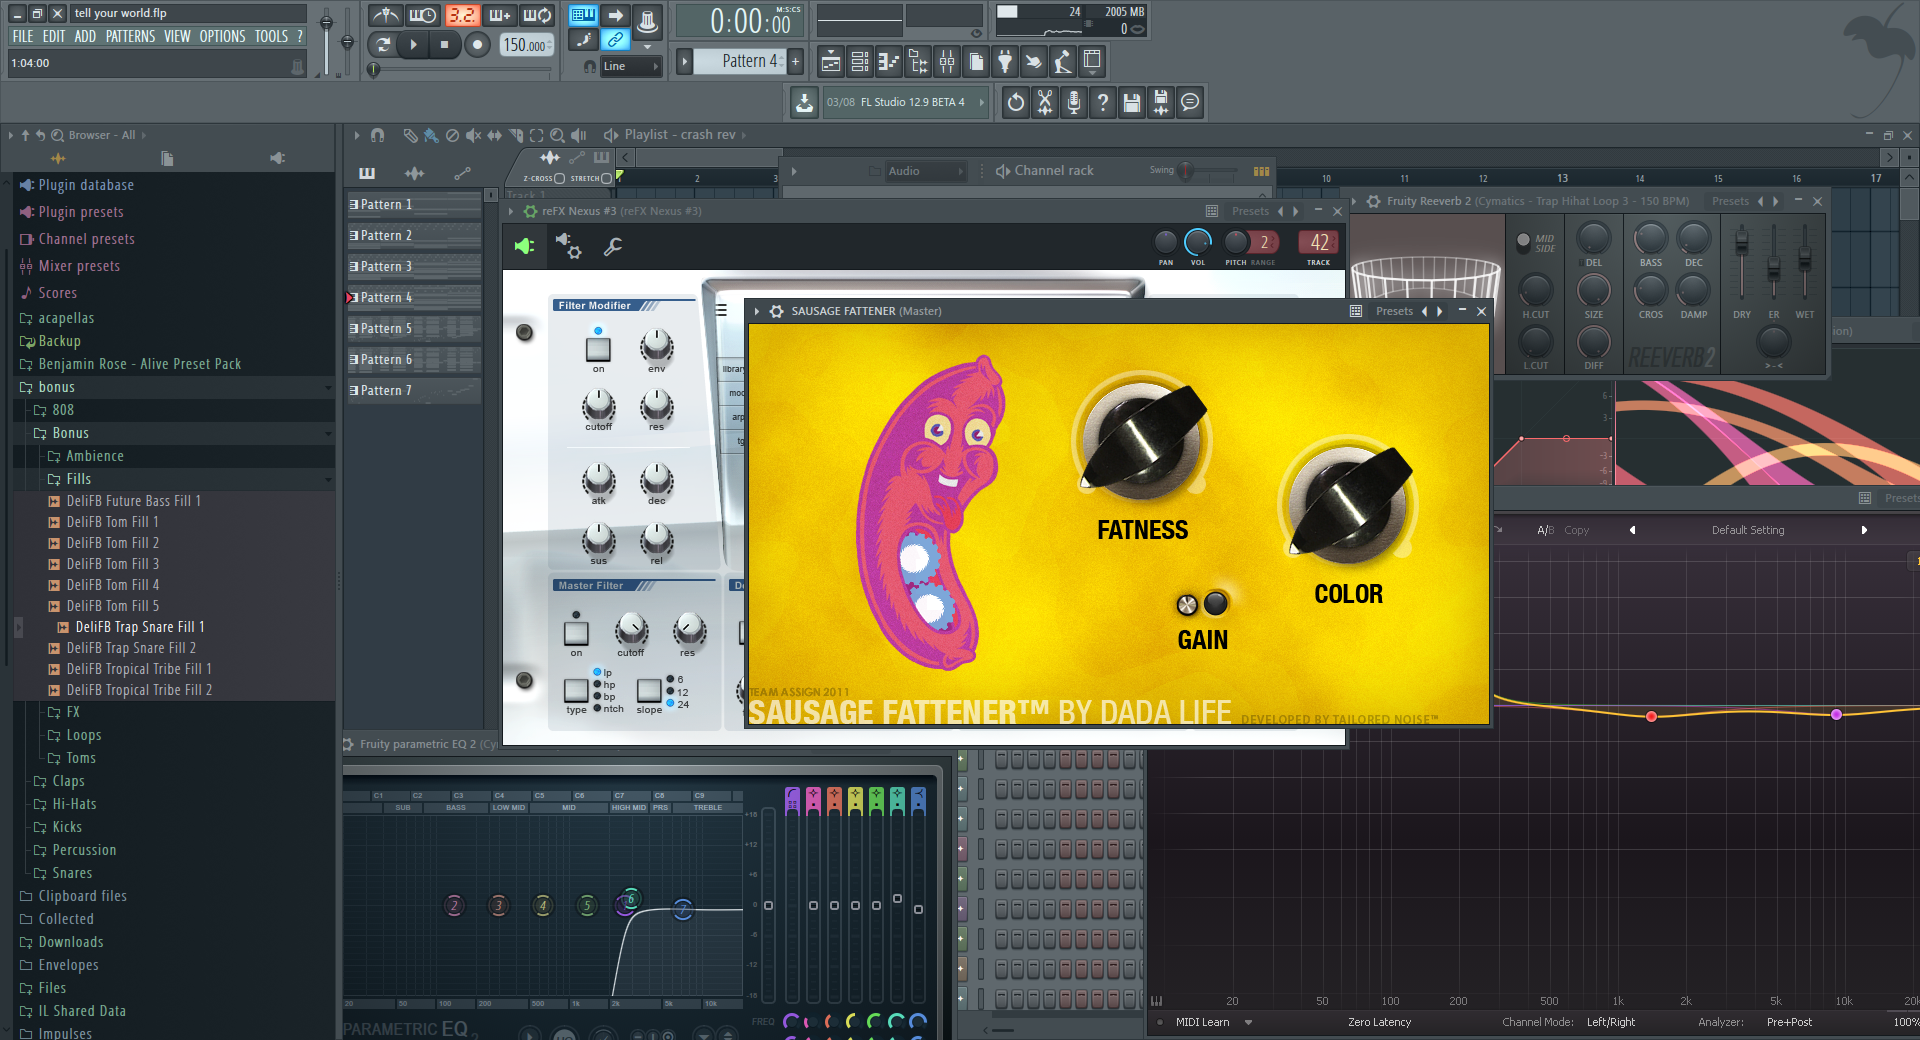Open the project info speech bubble icon
Screen dimensions: 1920x1040
click(1190, 102)
